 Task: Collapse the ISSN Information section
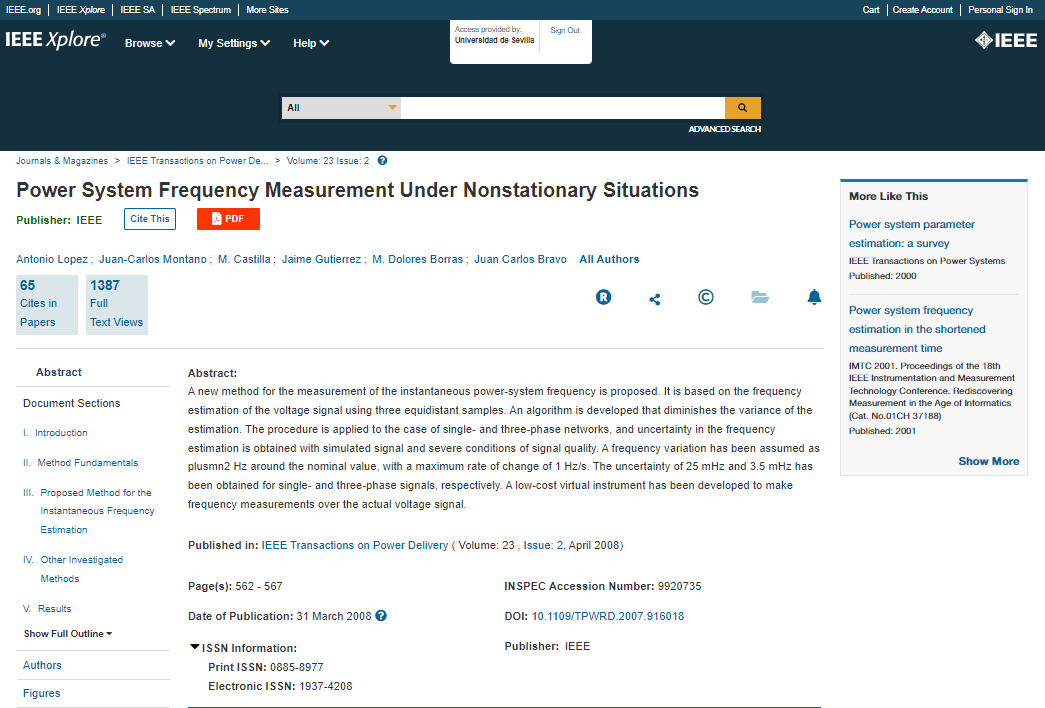pyautogui.click(x=195, y=648)
